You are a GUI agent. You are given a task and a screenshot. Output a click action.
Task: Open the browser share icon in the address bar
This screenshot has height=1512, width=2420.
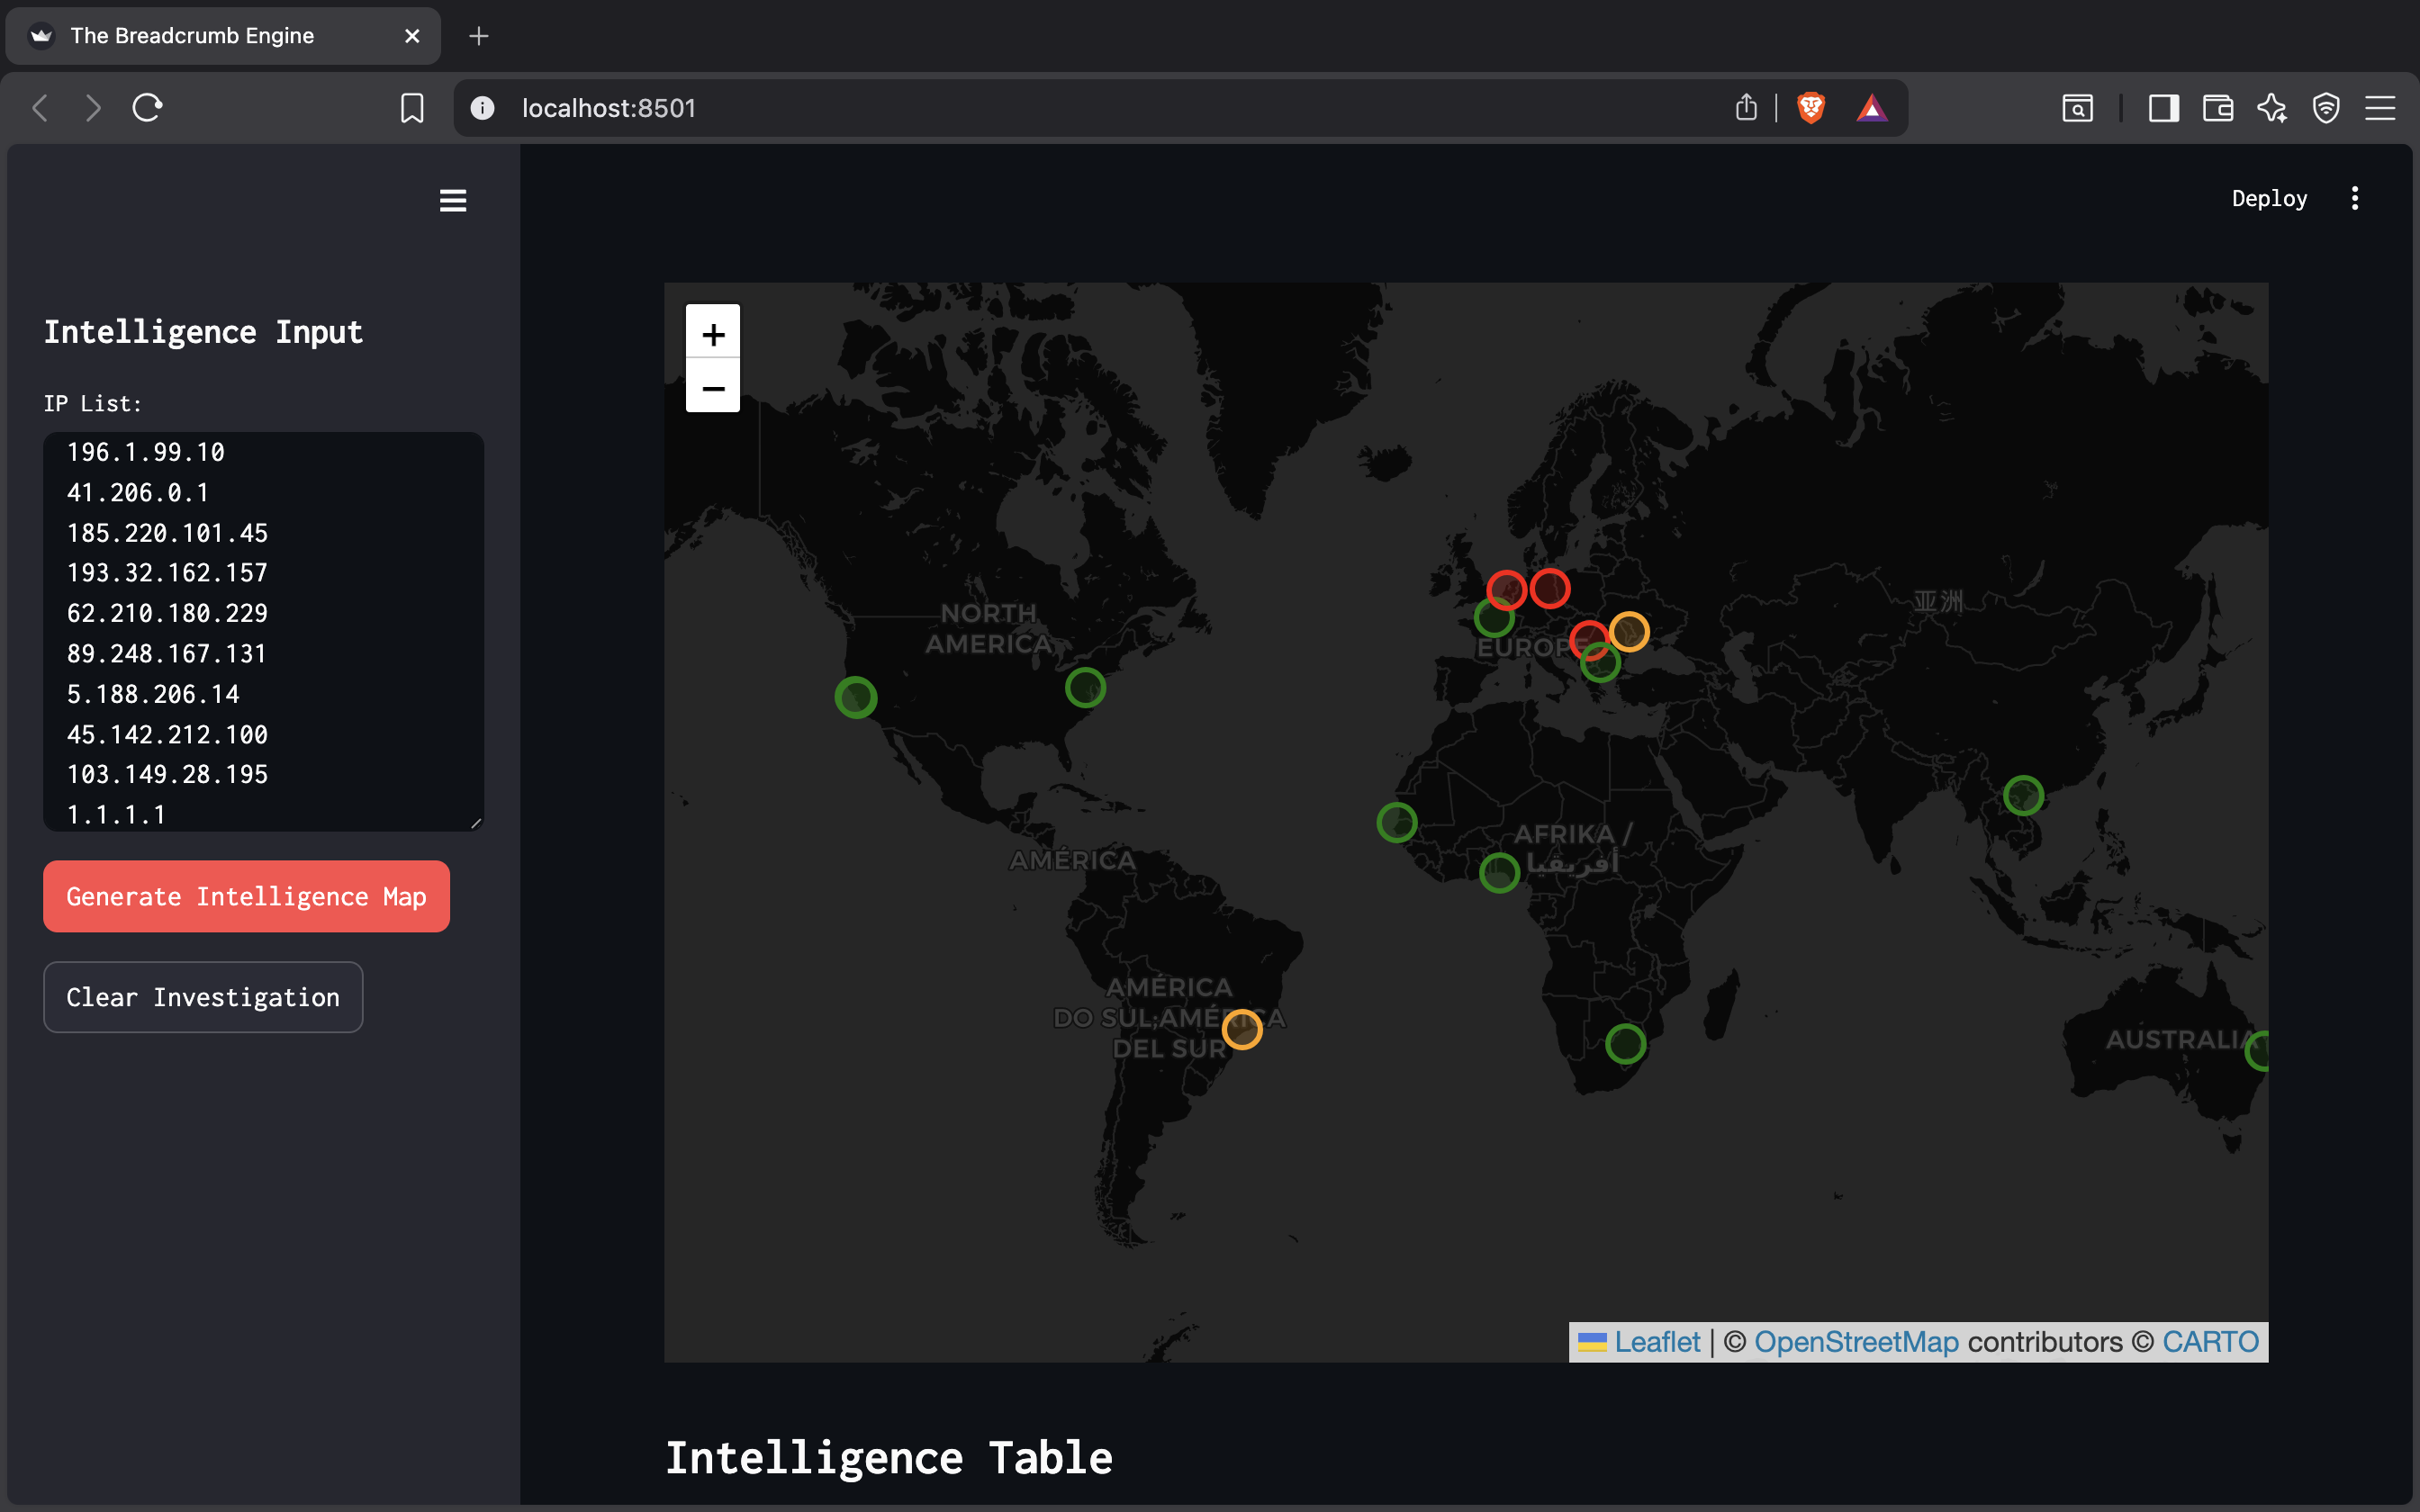point(1746,108)
